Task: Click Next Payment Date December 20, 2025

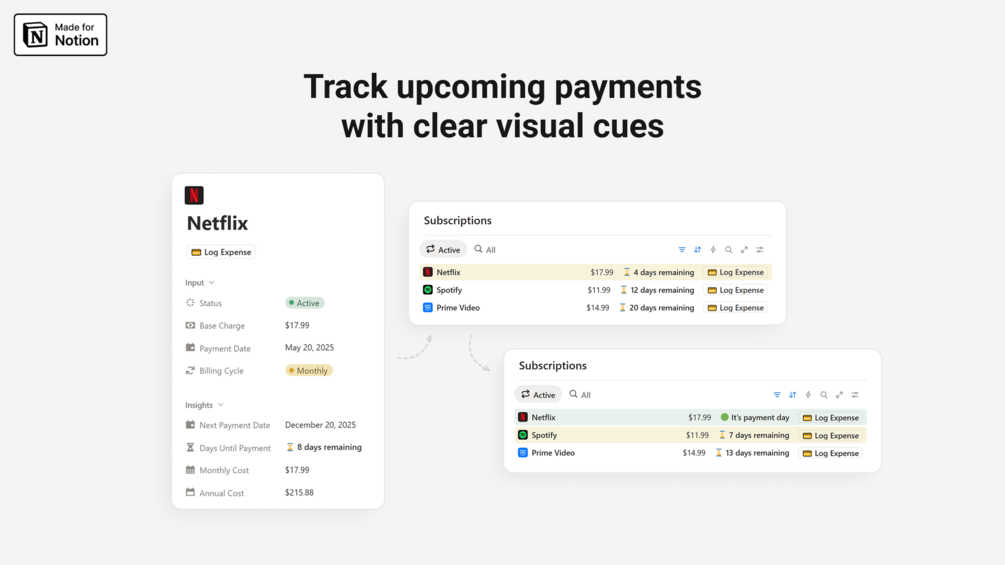Action: click(320, 425)
